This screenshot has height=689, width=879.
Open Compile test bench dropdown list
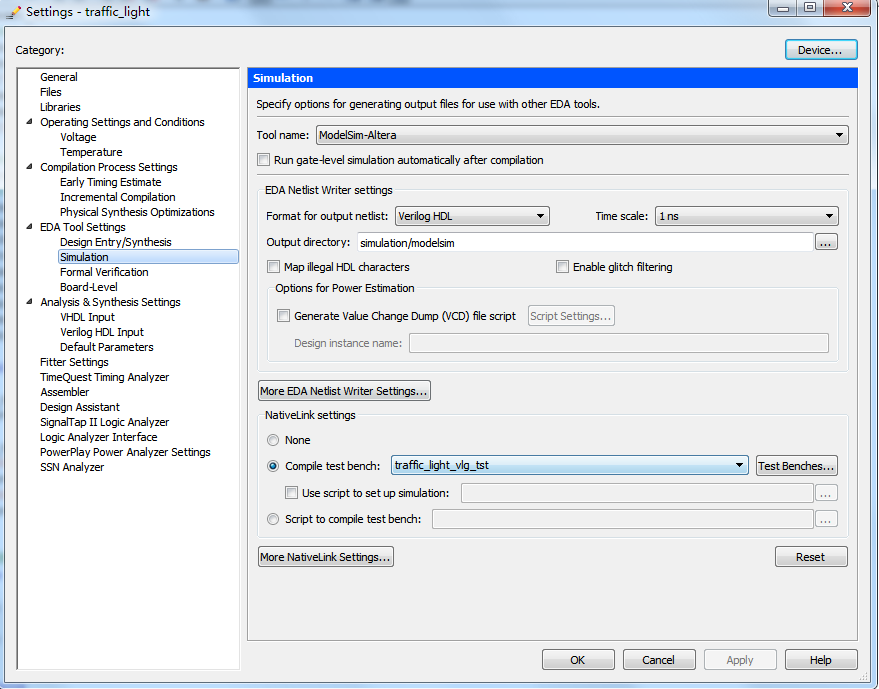(x=570, y=465)
